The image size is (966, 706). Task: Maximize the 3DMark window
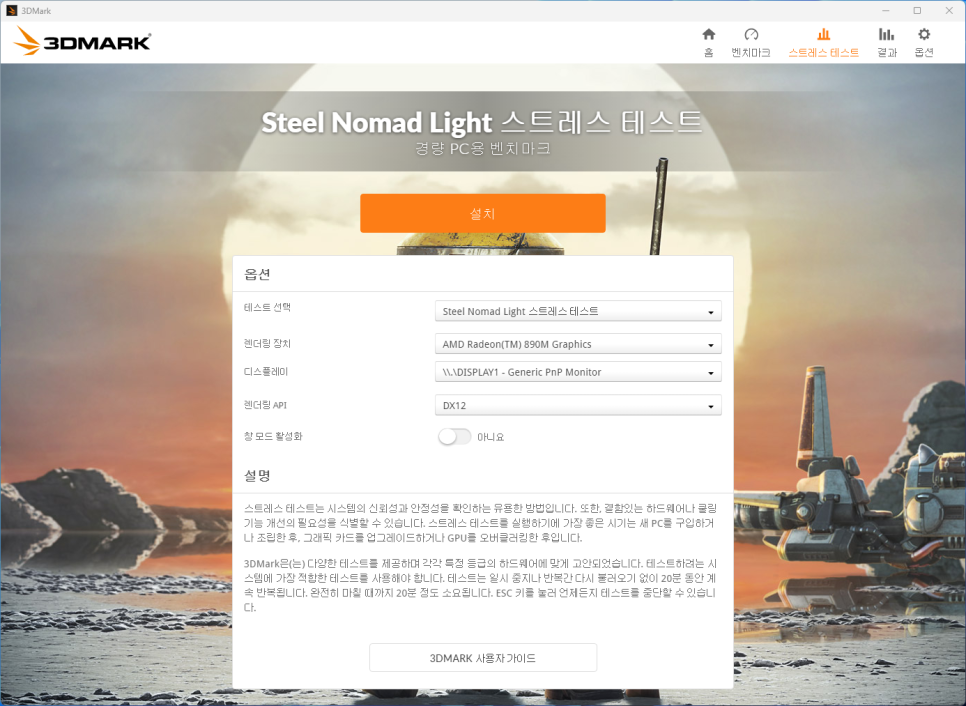917,10
